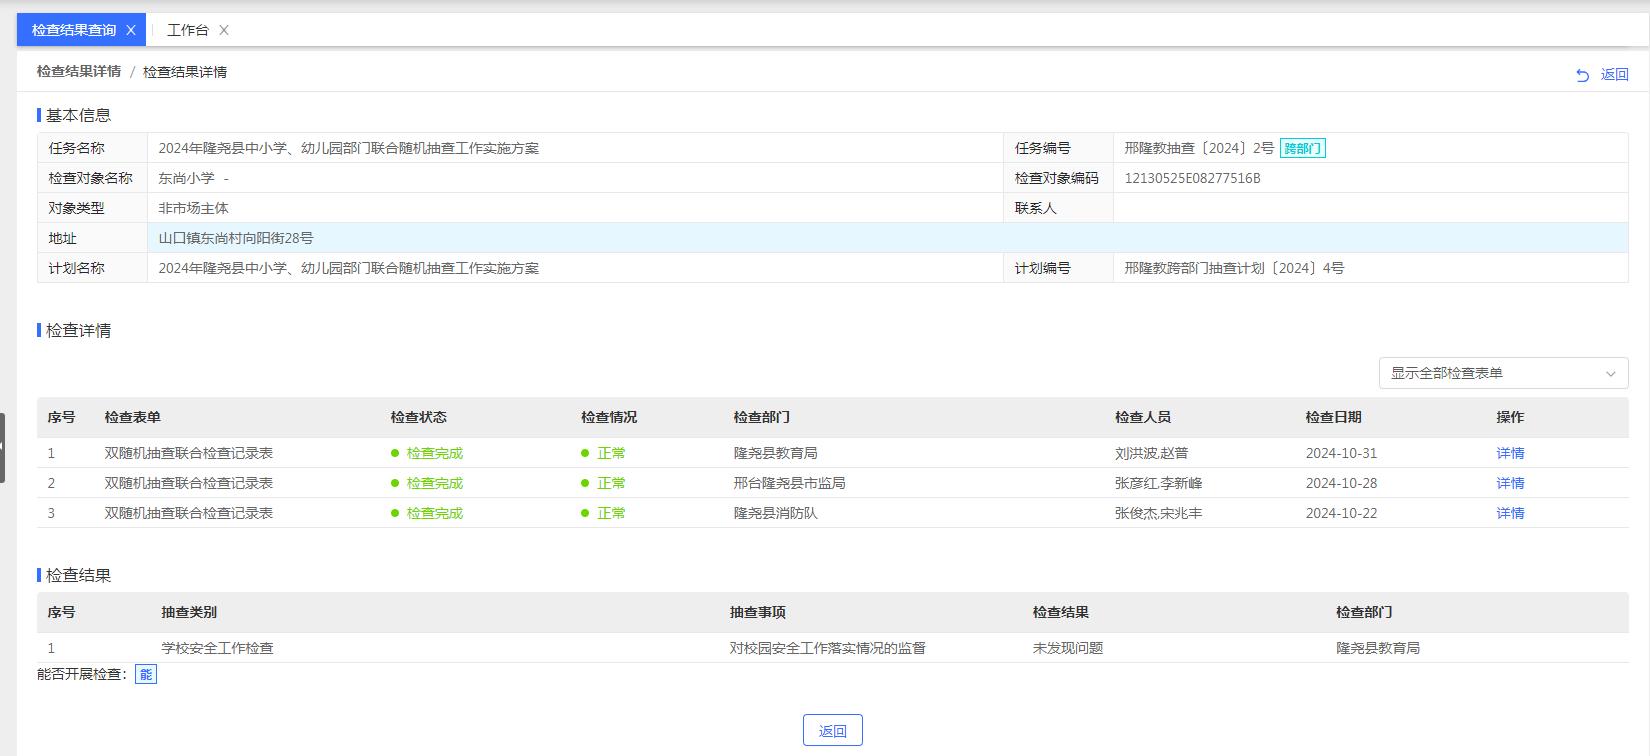Open 详情 for 邢台隆尧县市监局 inspection

1510,483
